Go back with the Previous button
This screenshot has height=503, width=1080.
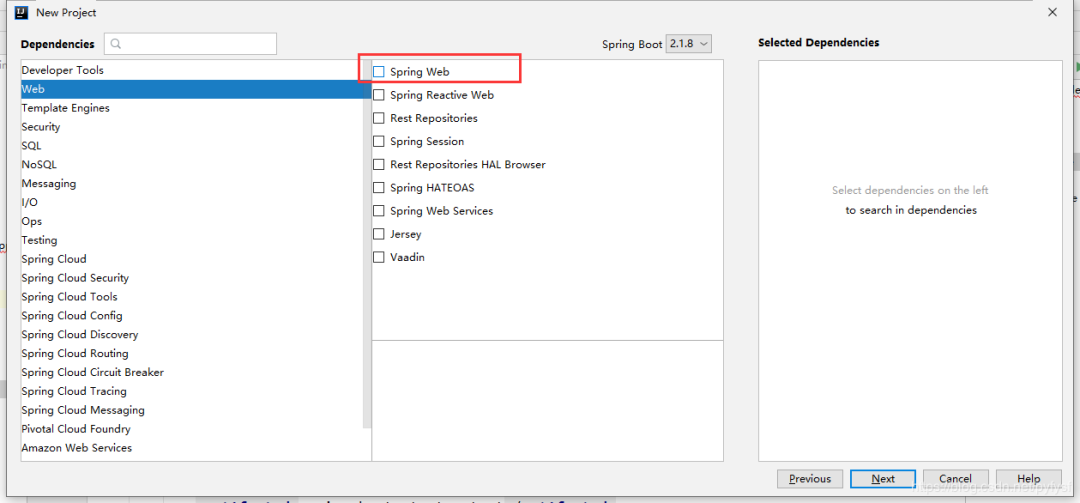tap(810, 479)
